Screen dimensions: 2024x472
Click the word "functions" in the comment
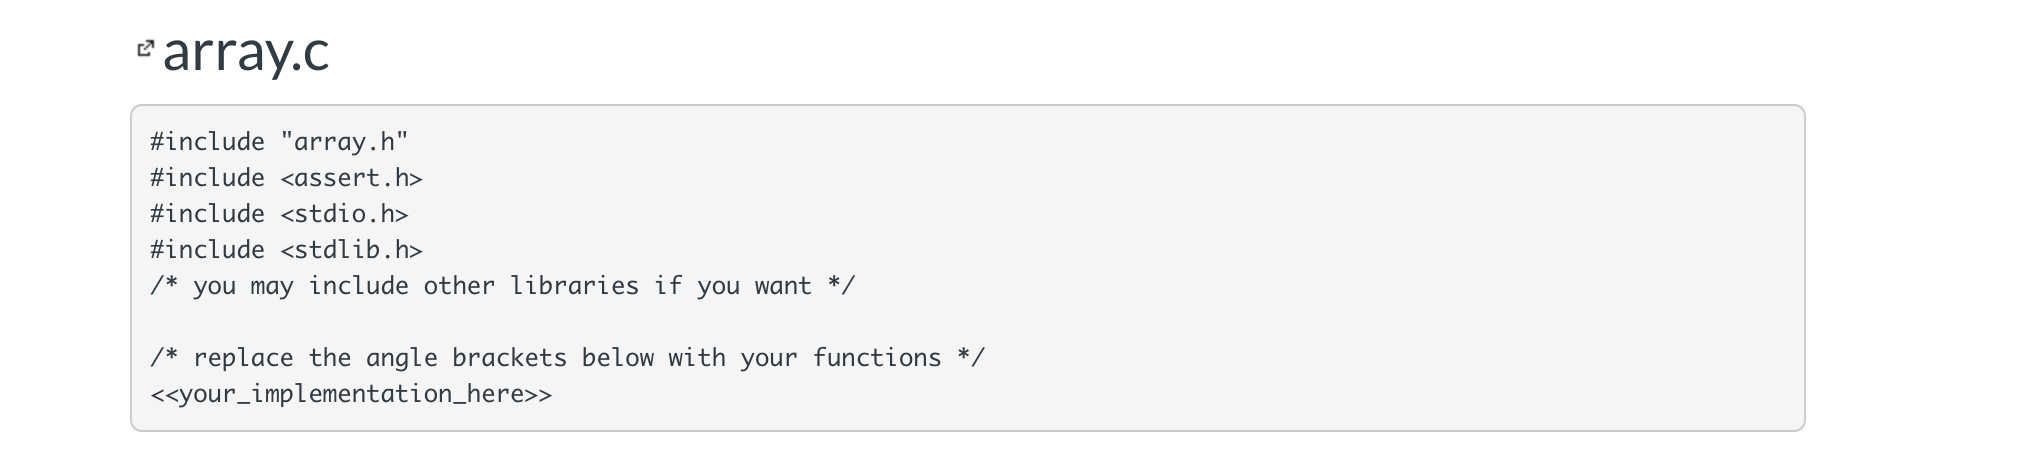coord(877,358)
